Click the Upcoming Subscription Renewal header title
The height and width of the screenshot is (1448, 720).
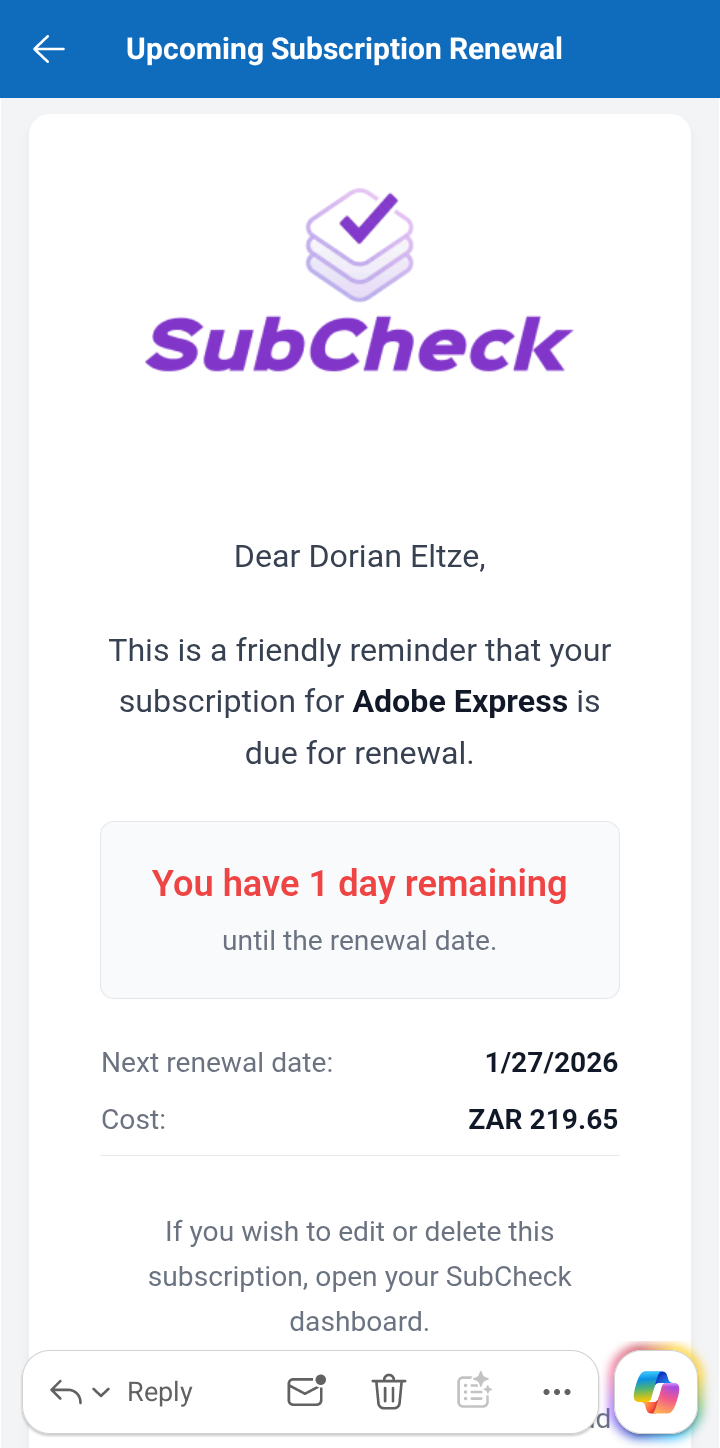coord(344,49)
